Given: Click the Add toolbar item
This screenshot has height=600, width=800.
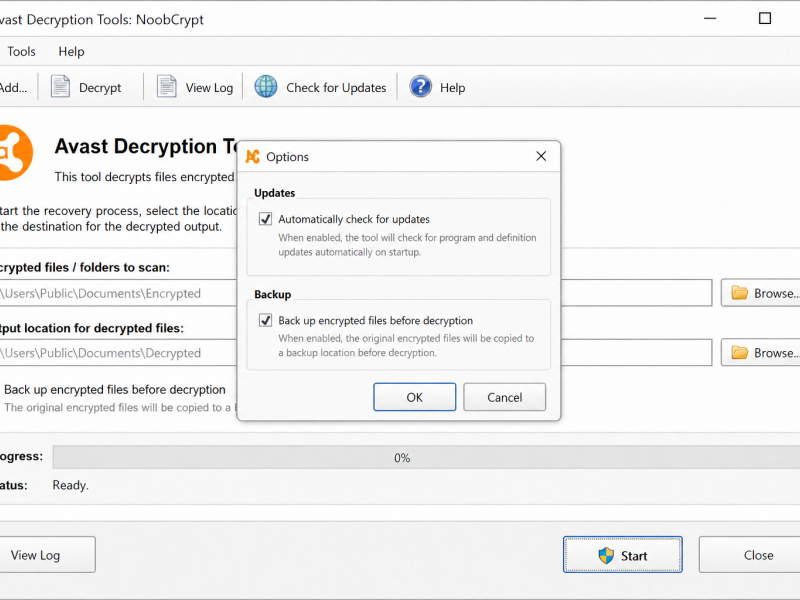Looking at the screenshot, I should pos(13,88).
